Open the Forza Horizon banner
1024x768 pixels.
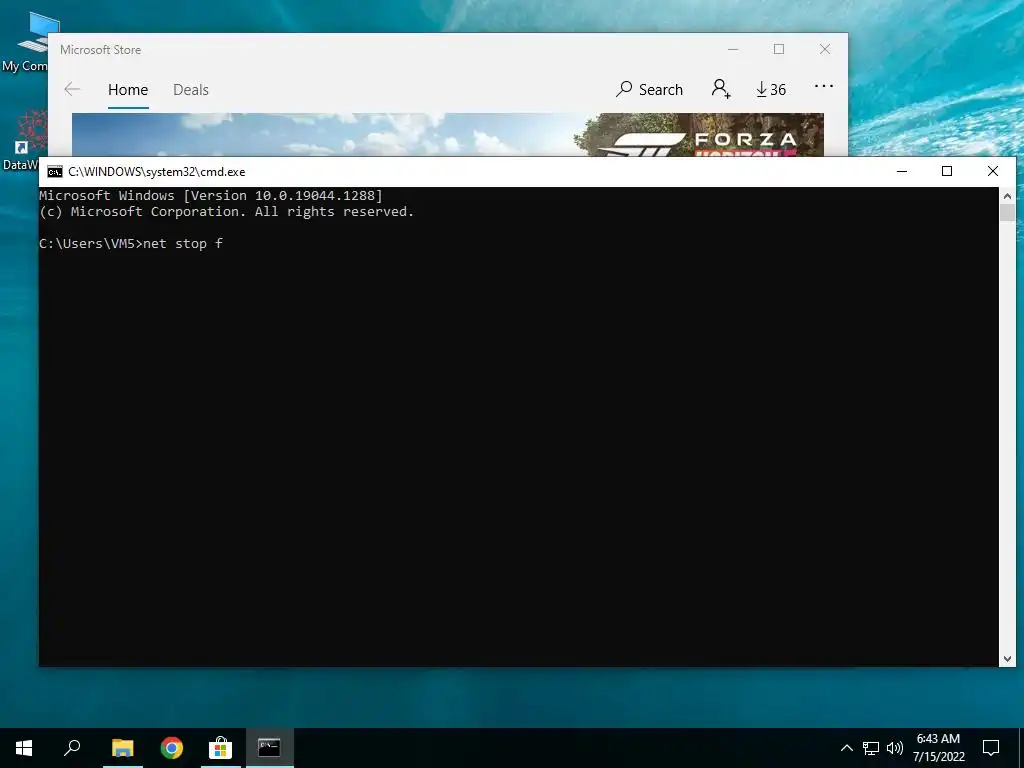(x=448, y=135)
